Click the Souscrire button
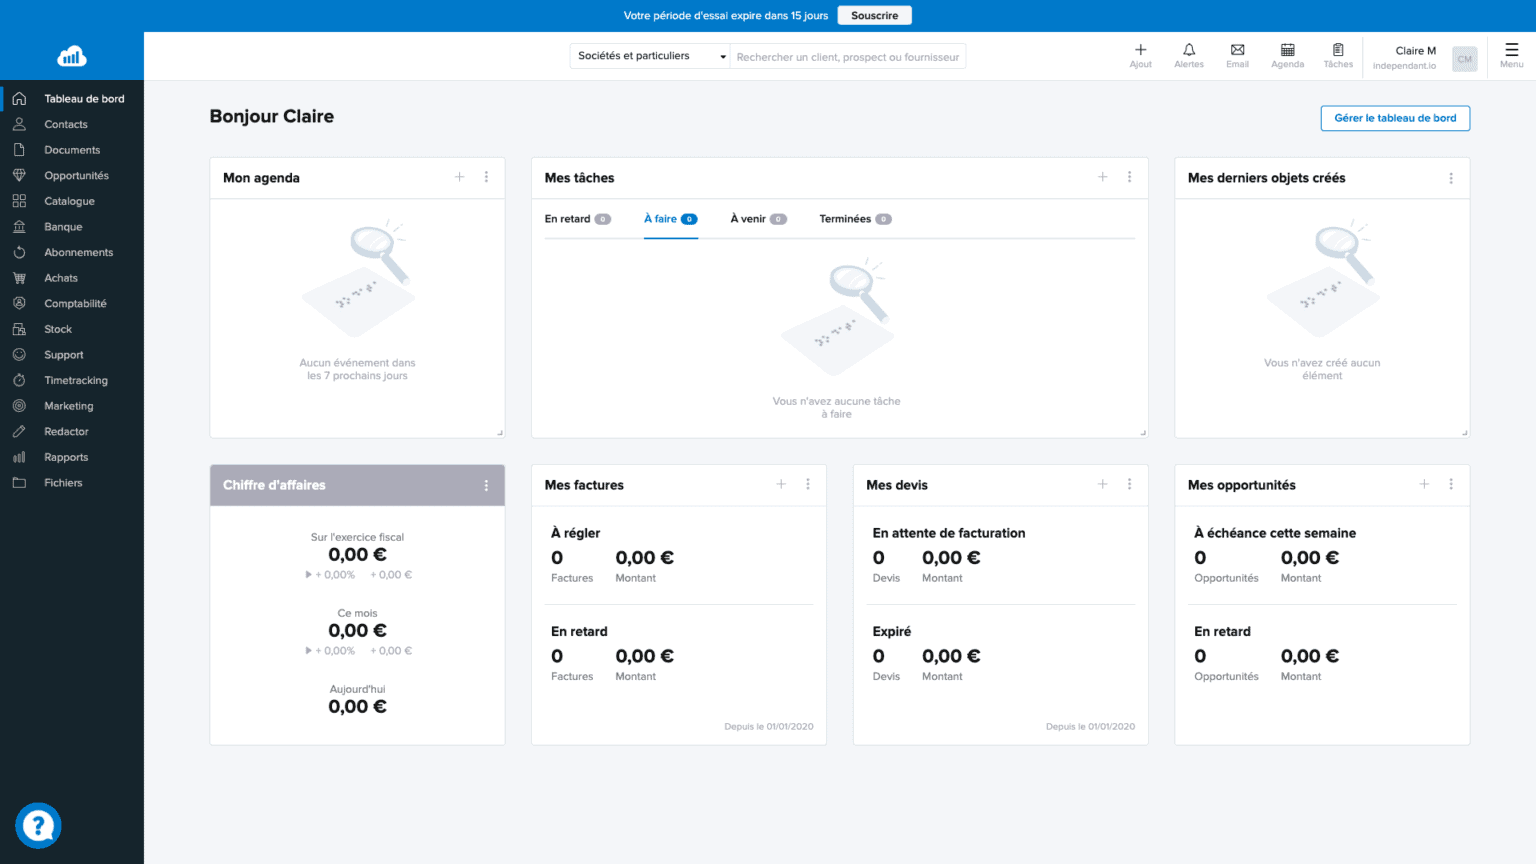The width and height of the screenshot is (1536, 864). tap(874, 16)
